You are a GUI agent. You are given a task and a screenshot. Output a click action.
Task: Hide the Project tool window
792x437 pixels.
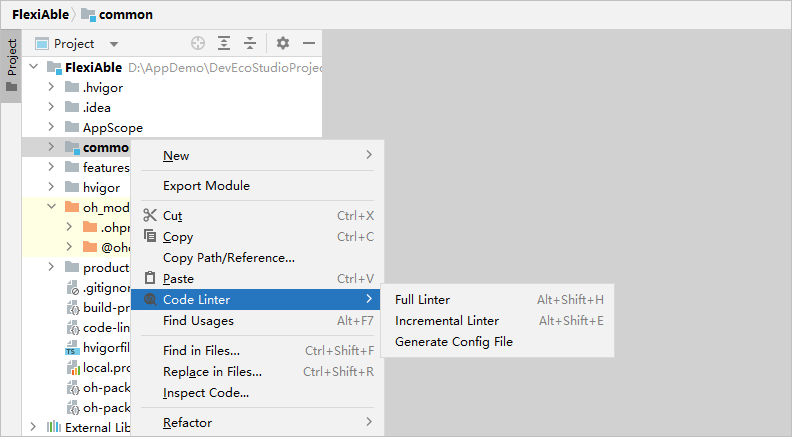[309, 44]
